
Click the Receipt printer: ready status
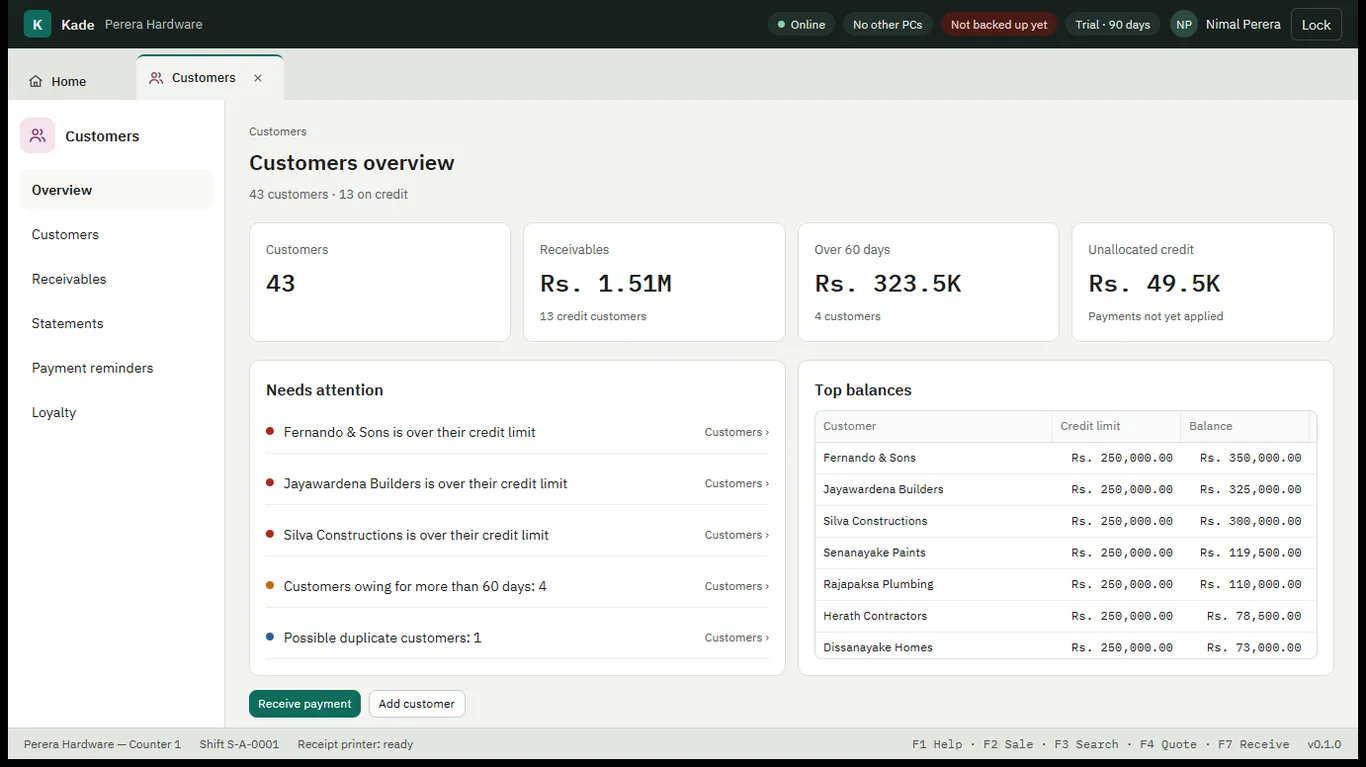click(x=355, y=745)
